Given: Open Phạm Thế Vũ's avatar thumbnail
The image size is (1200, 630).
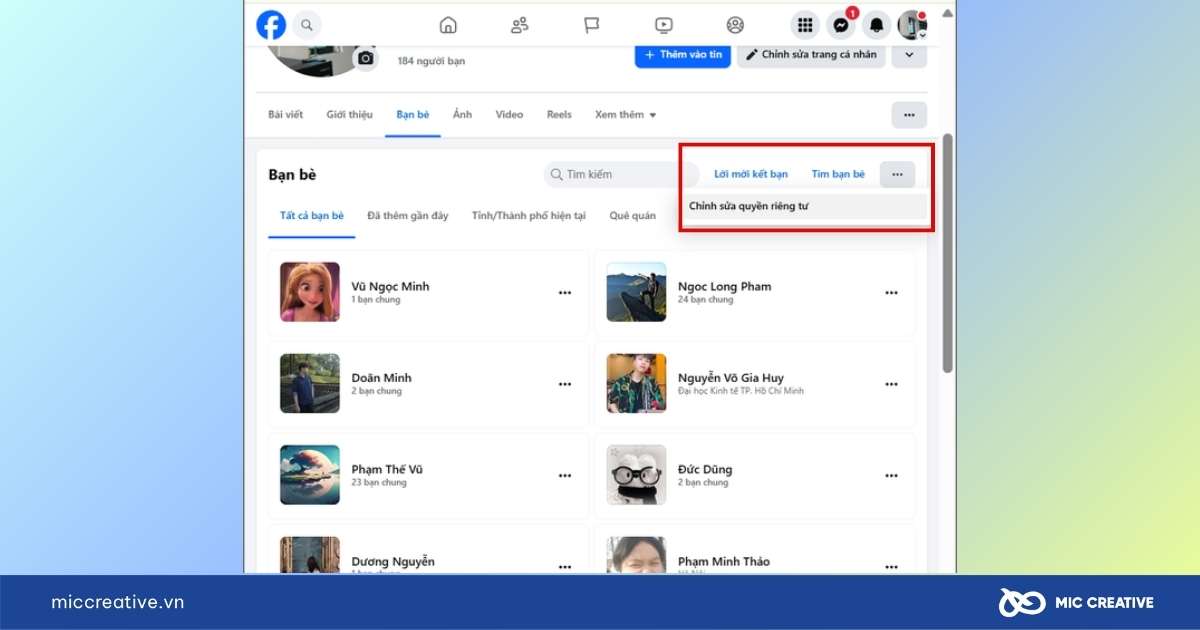Looking at the screenshot, I should pos(310,475).
